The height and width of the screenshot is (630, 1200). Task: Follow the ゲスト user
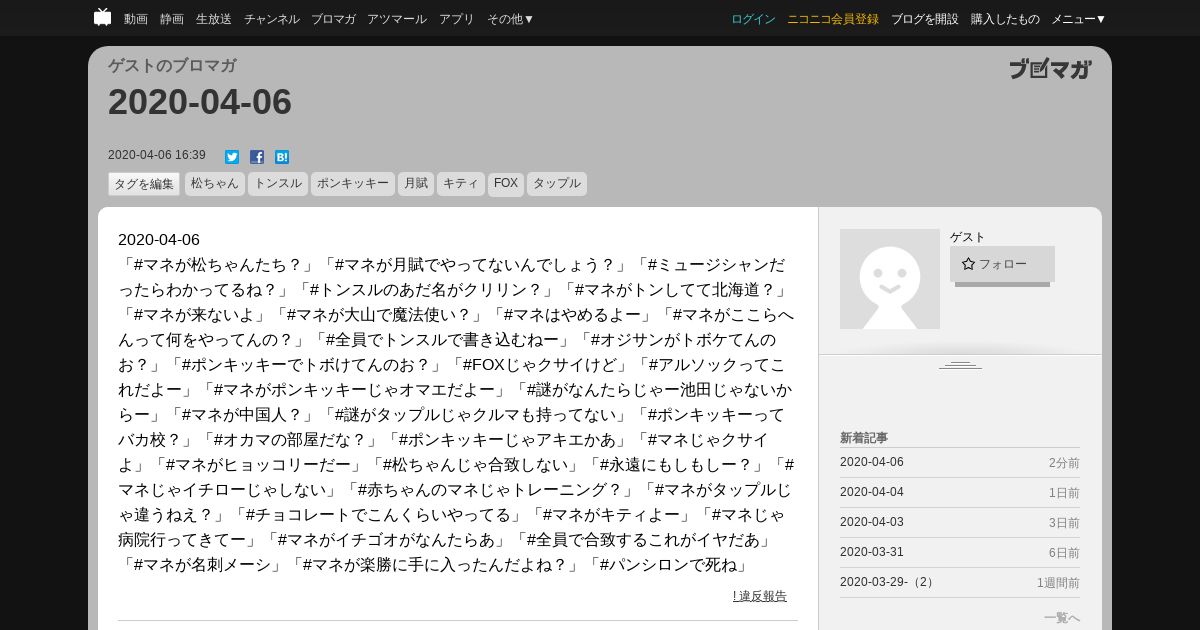(x=1002, y=264)
